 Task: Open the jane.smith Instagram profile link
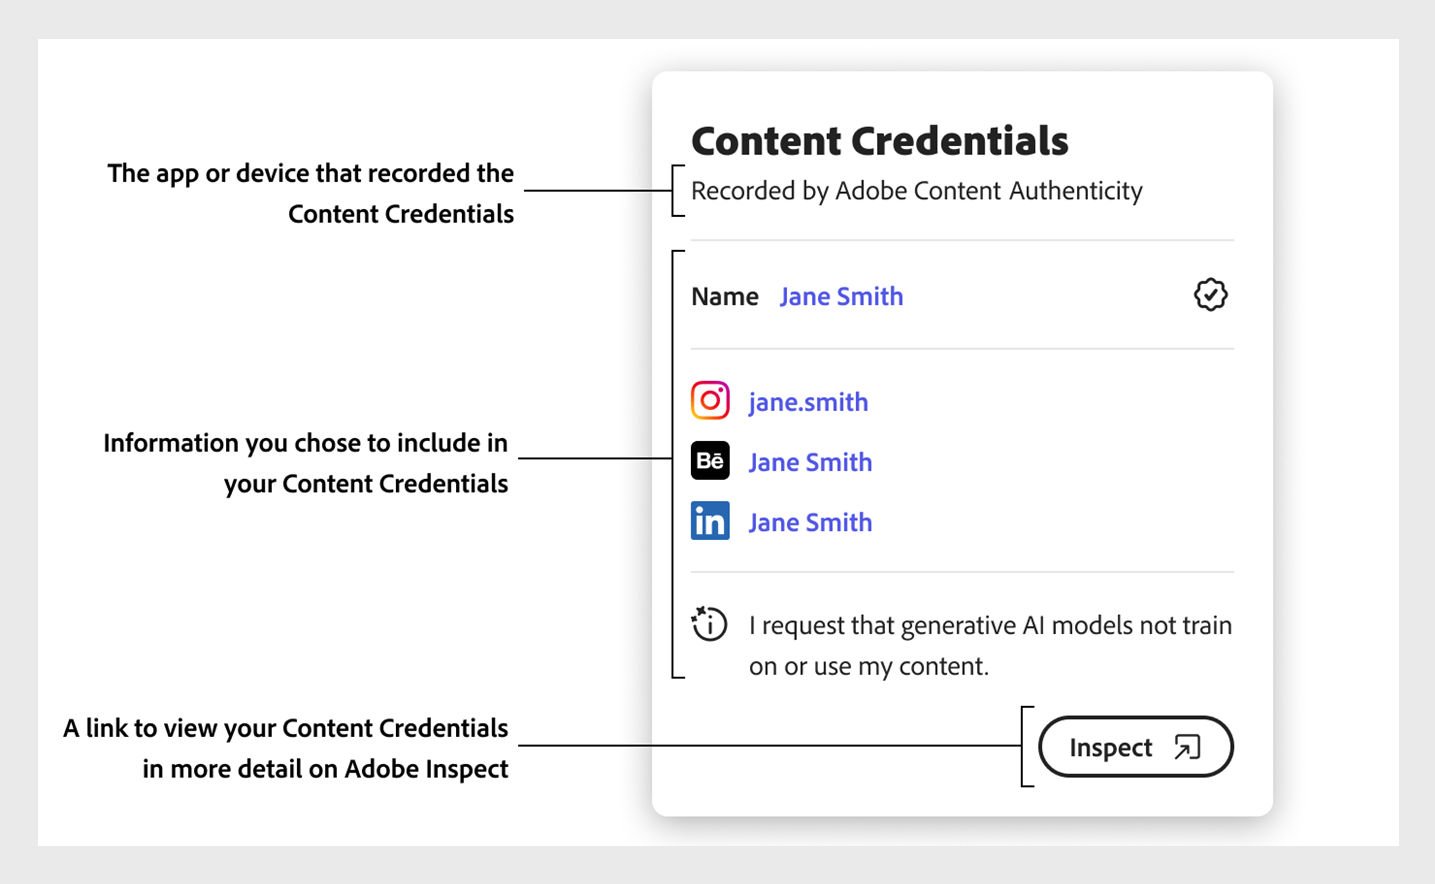pos(808,401)
